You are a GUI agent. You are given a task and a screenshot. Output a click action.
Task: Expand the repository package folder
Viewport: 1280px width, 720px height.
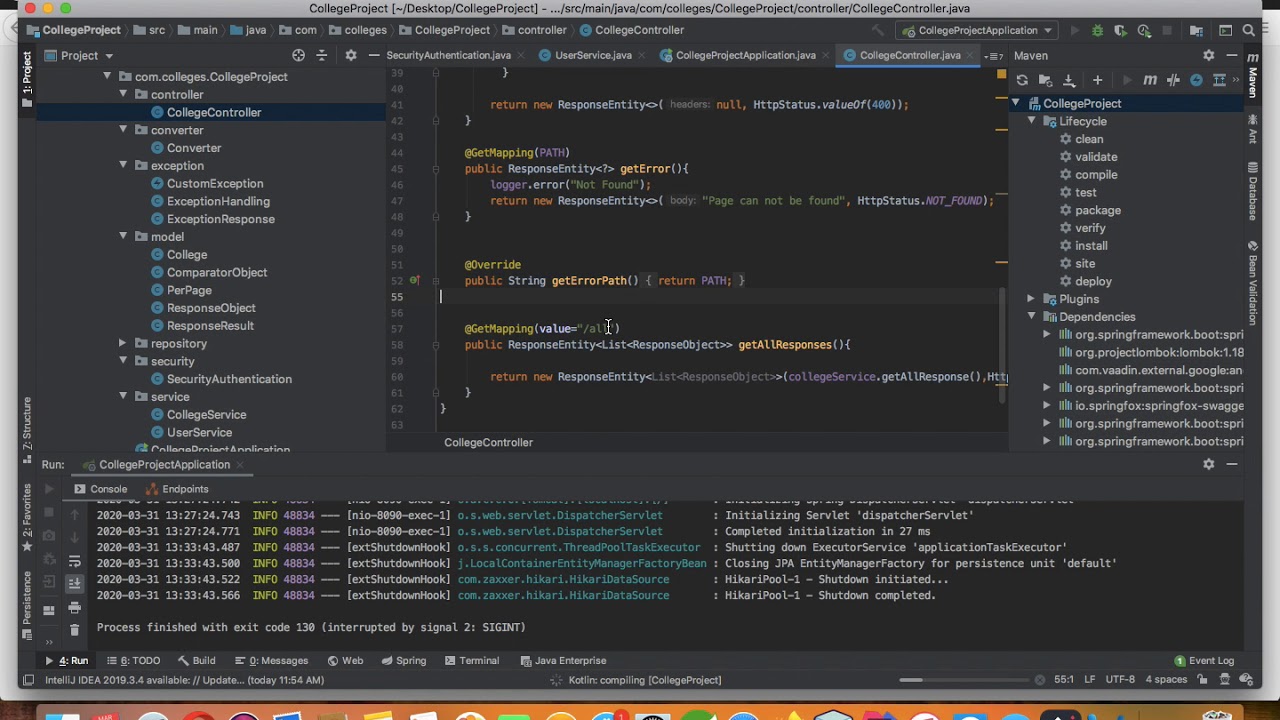[123, 344]
